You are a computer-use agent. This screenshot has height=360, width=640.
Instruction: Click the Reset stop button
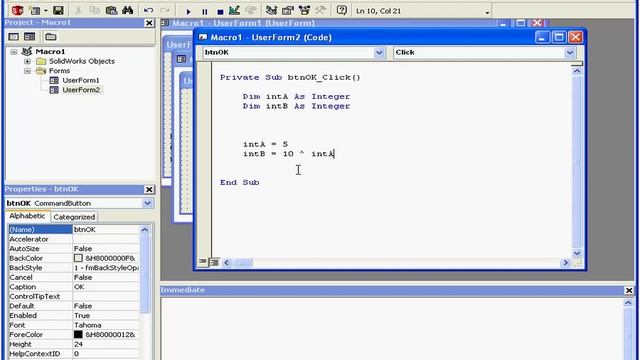pos(220,11)
